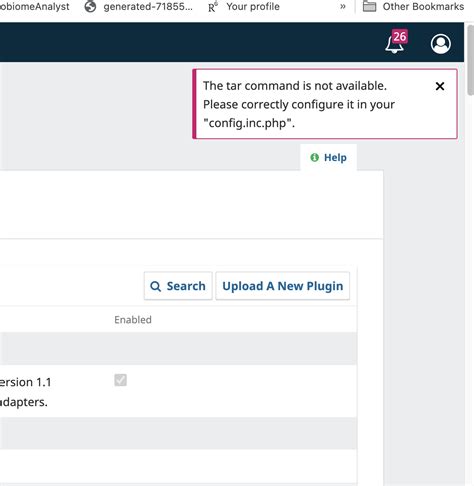Open the Other Bookmarks label
The height and width of the screenshot is (486, 474).
[423, 6]
